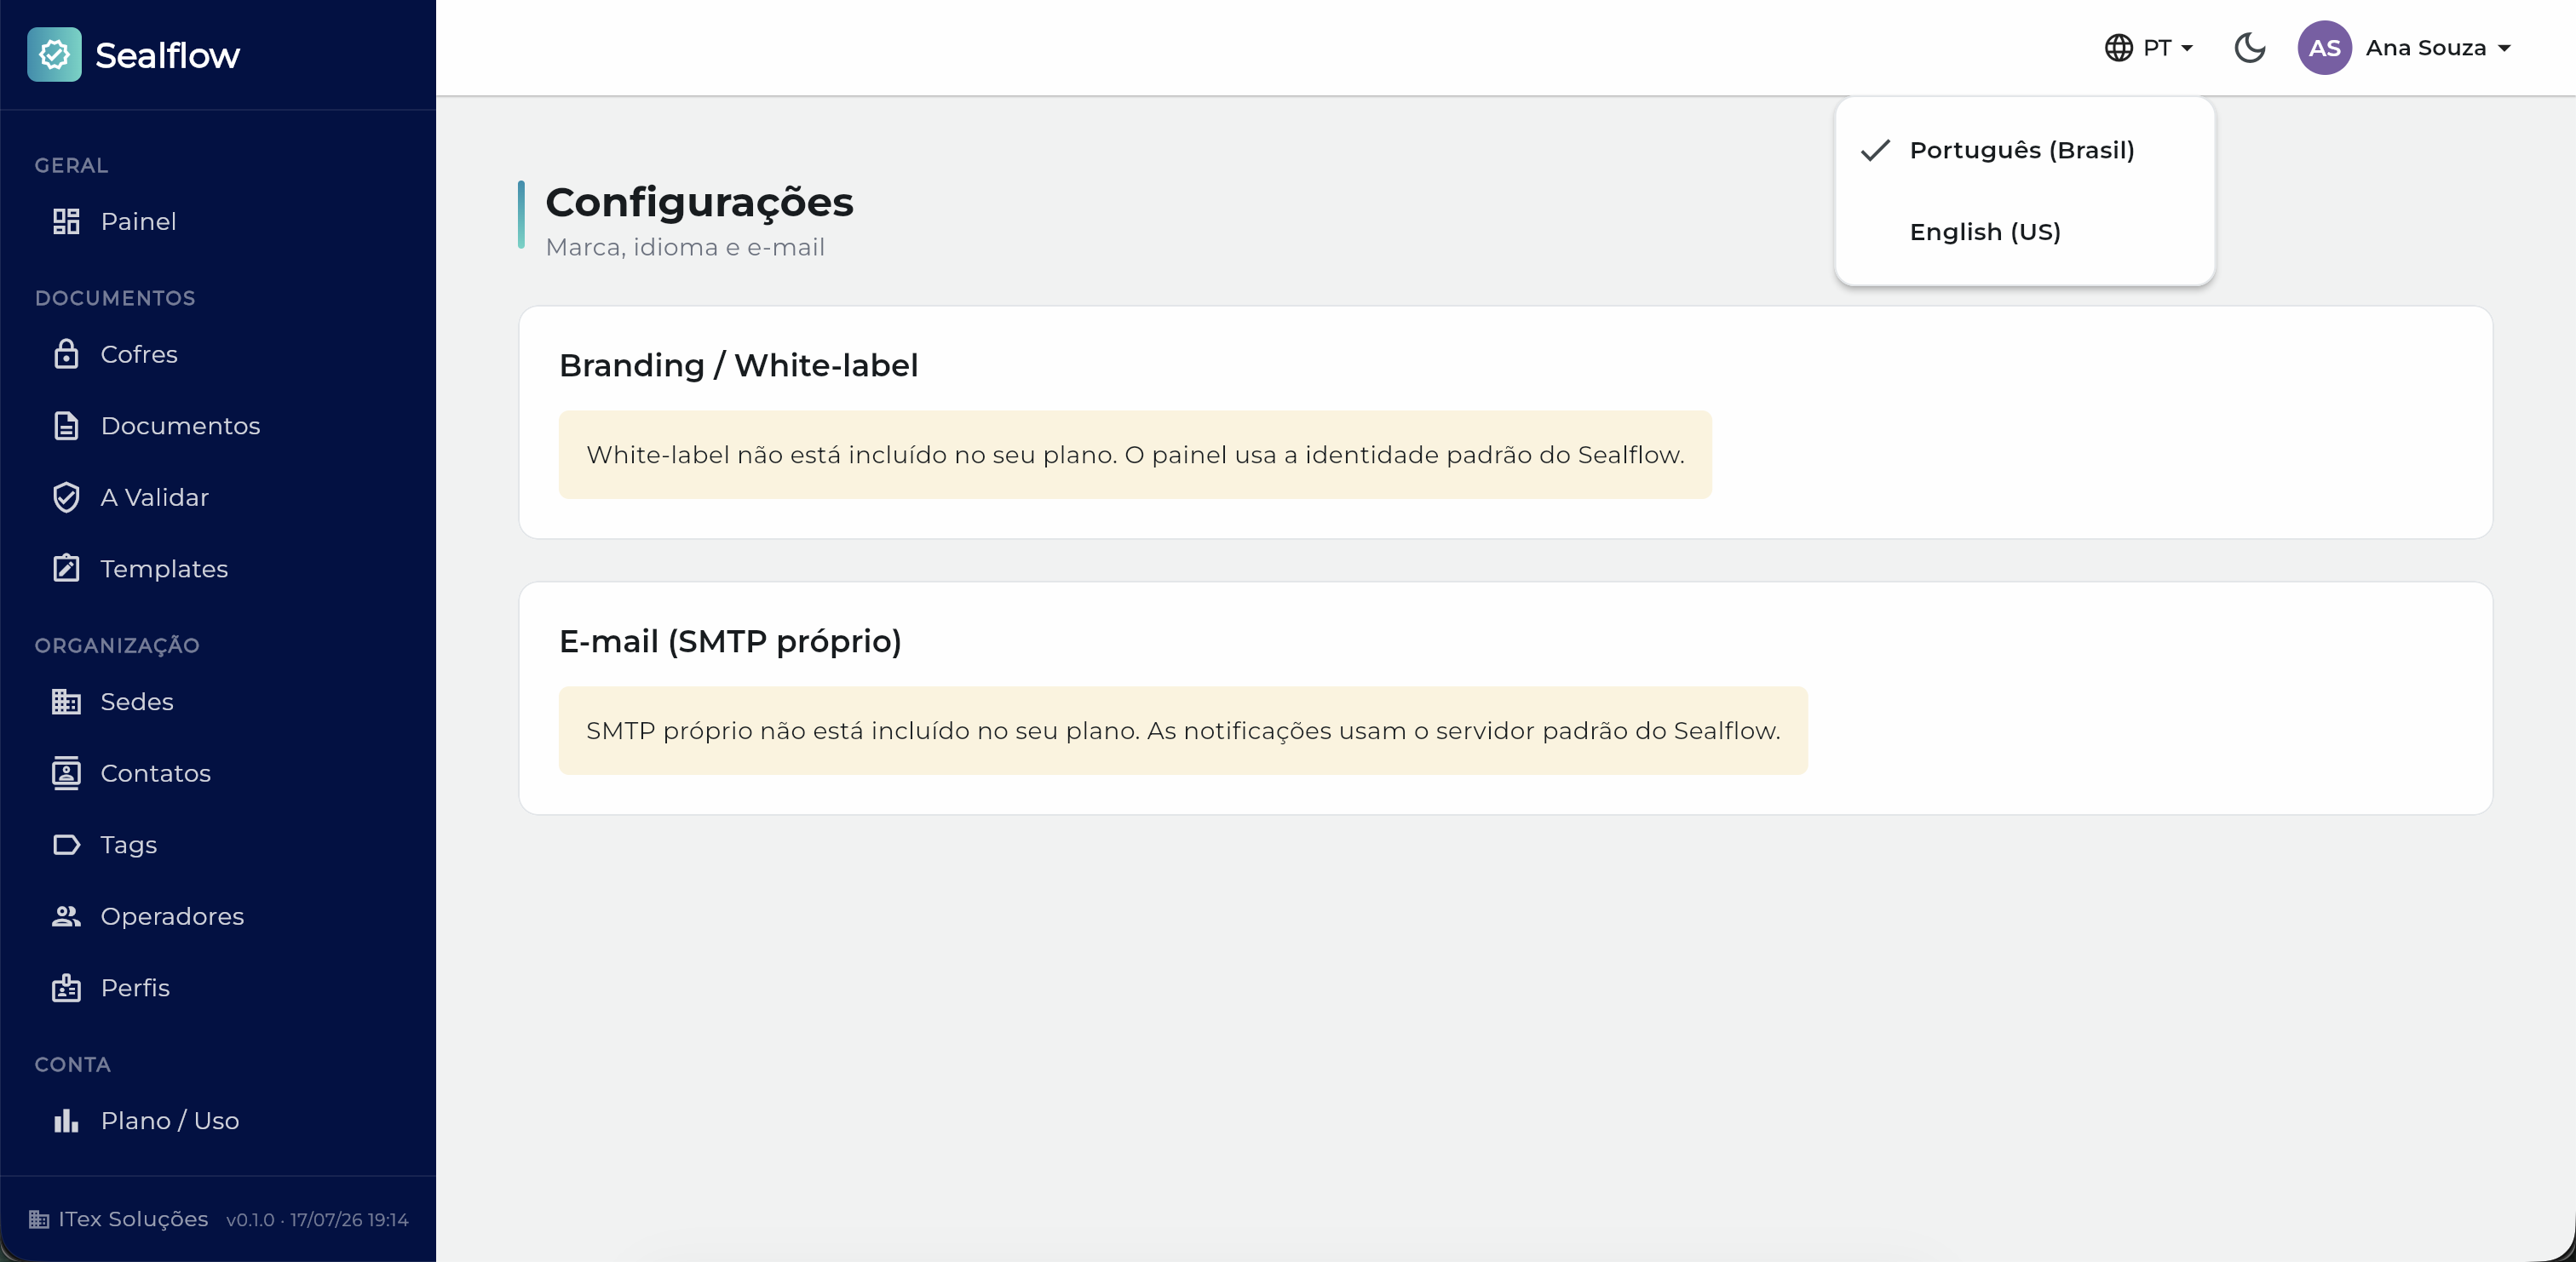The height and width of the screenshot is (1262, 2576).
Task: Click the Documentos file icon
Action: (66, 426)
